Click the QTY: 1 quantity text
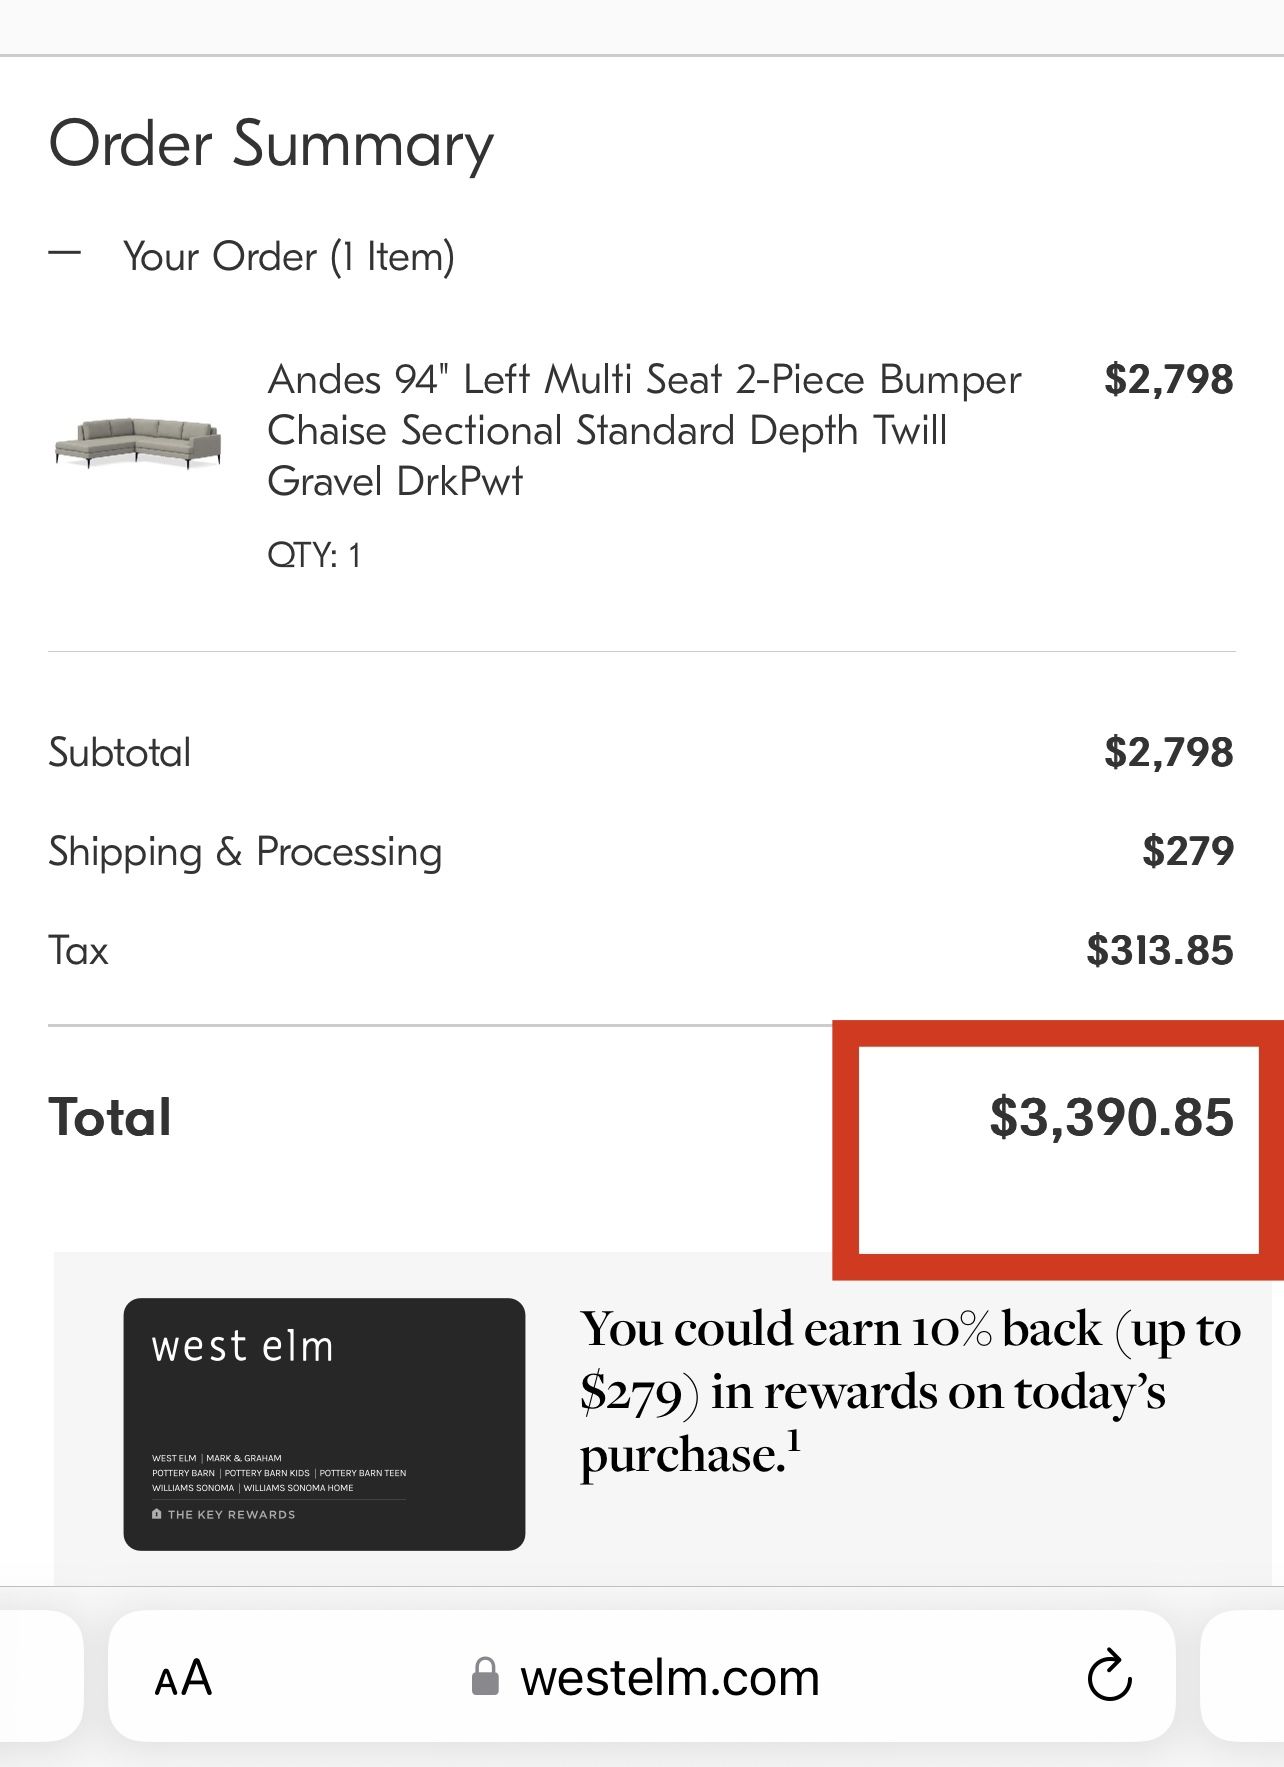Viewport: 1284px width, 1767px height. coord(314,555)
